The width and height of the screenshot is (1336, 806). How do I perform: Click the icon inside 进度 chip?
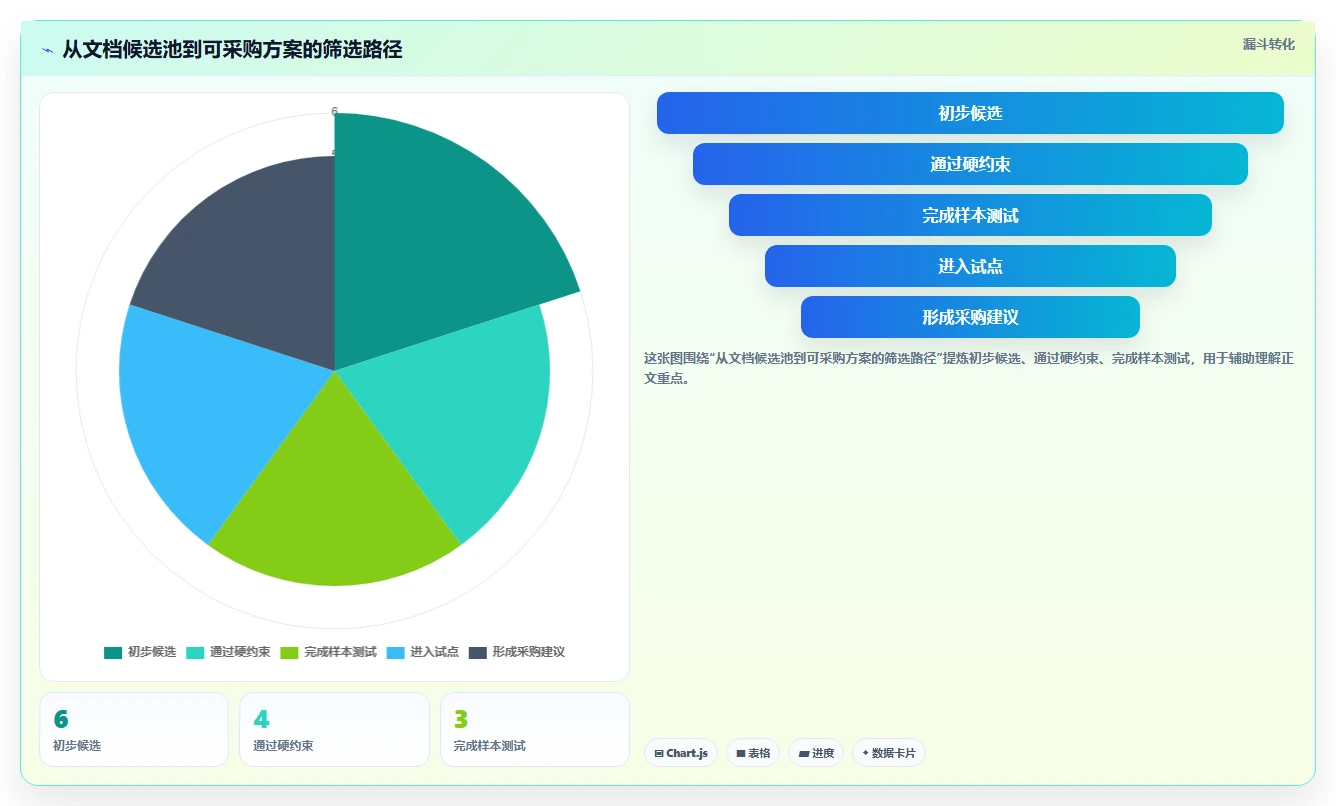804,753
